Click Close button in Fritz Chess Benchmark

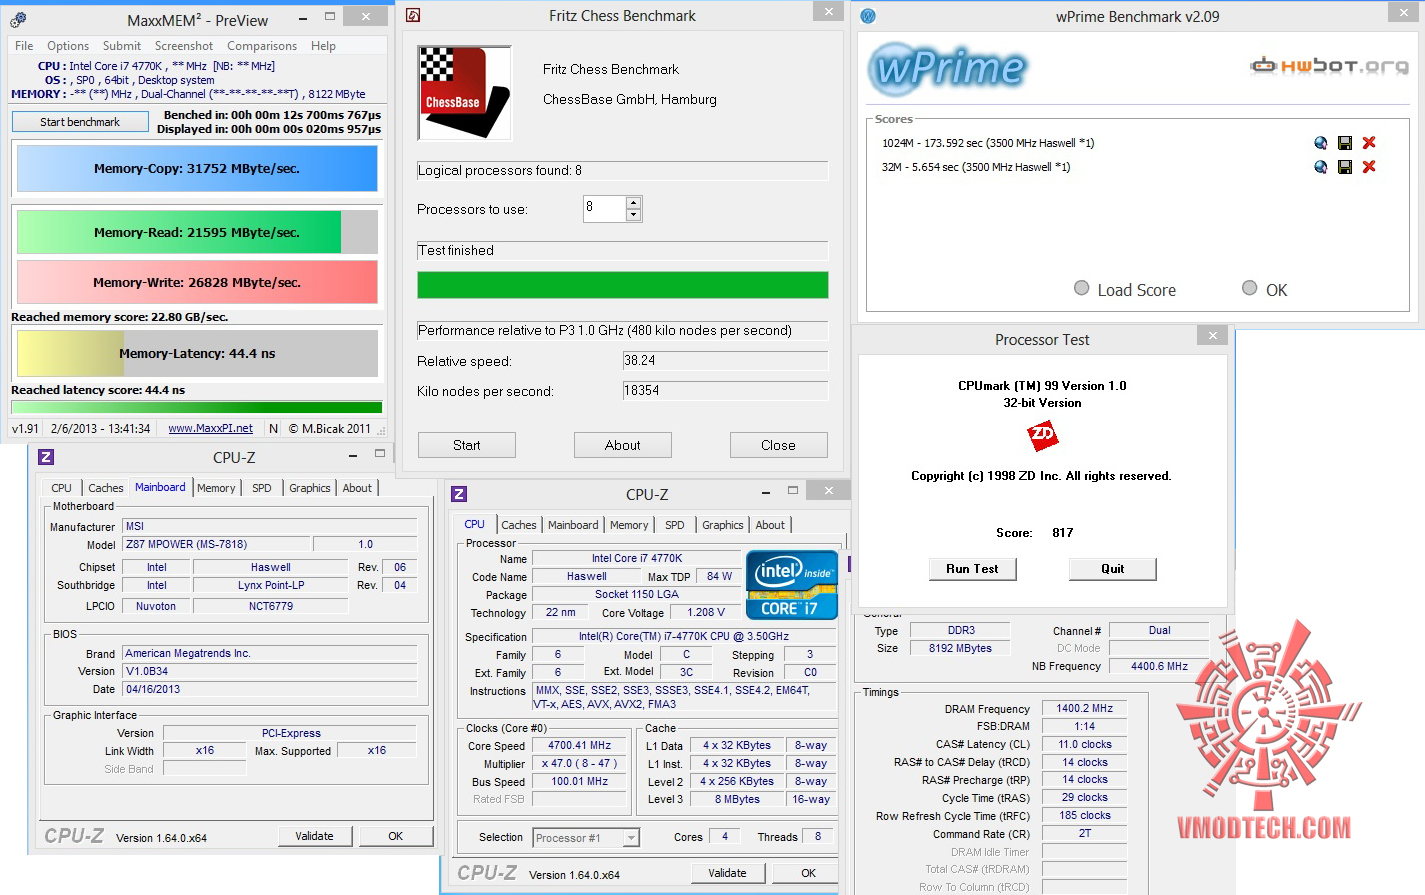pos(779,445)
